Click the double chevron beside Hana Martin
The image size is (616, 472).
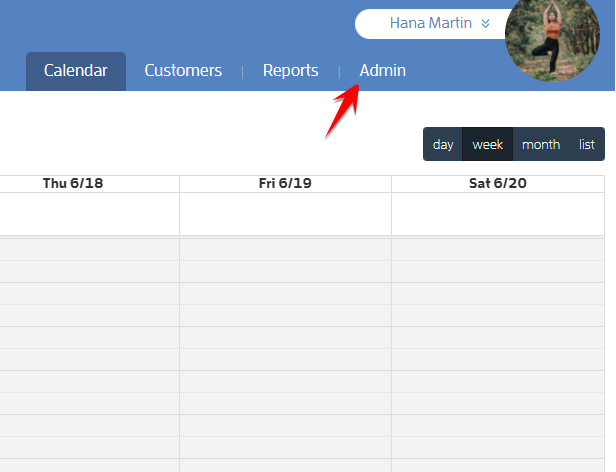[486, 24]
